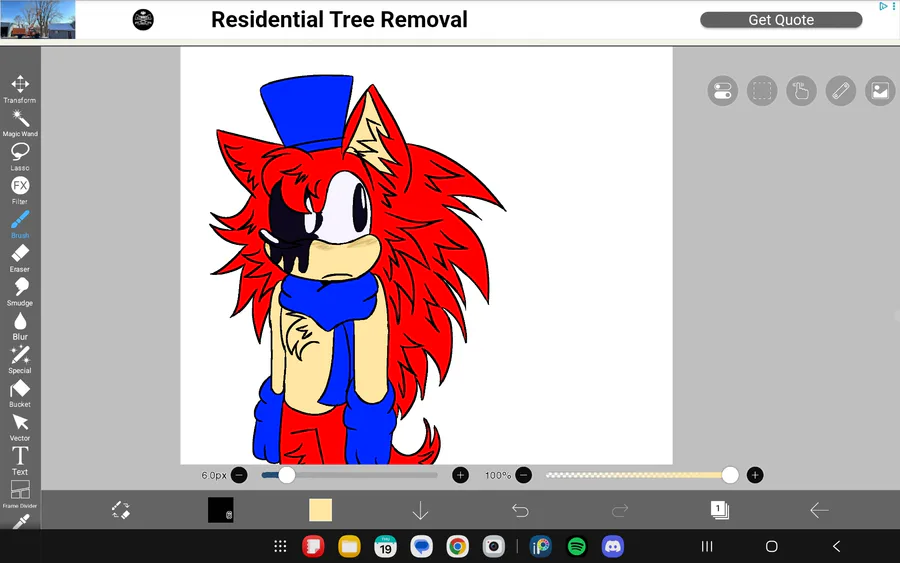The width and height of the screenshot is (900, 563).
Task: Open the FX Filter tool
Action: [x=20, y=191]
